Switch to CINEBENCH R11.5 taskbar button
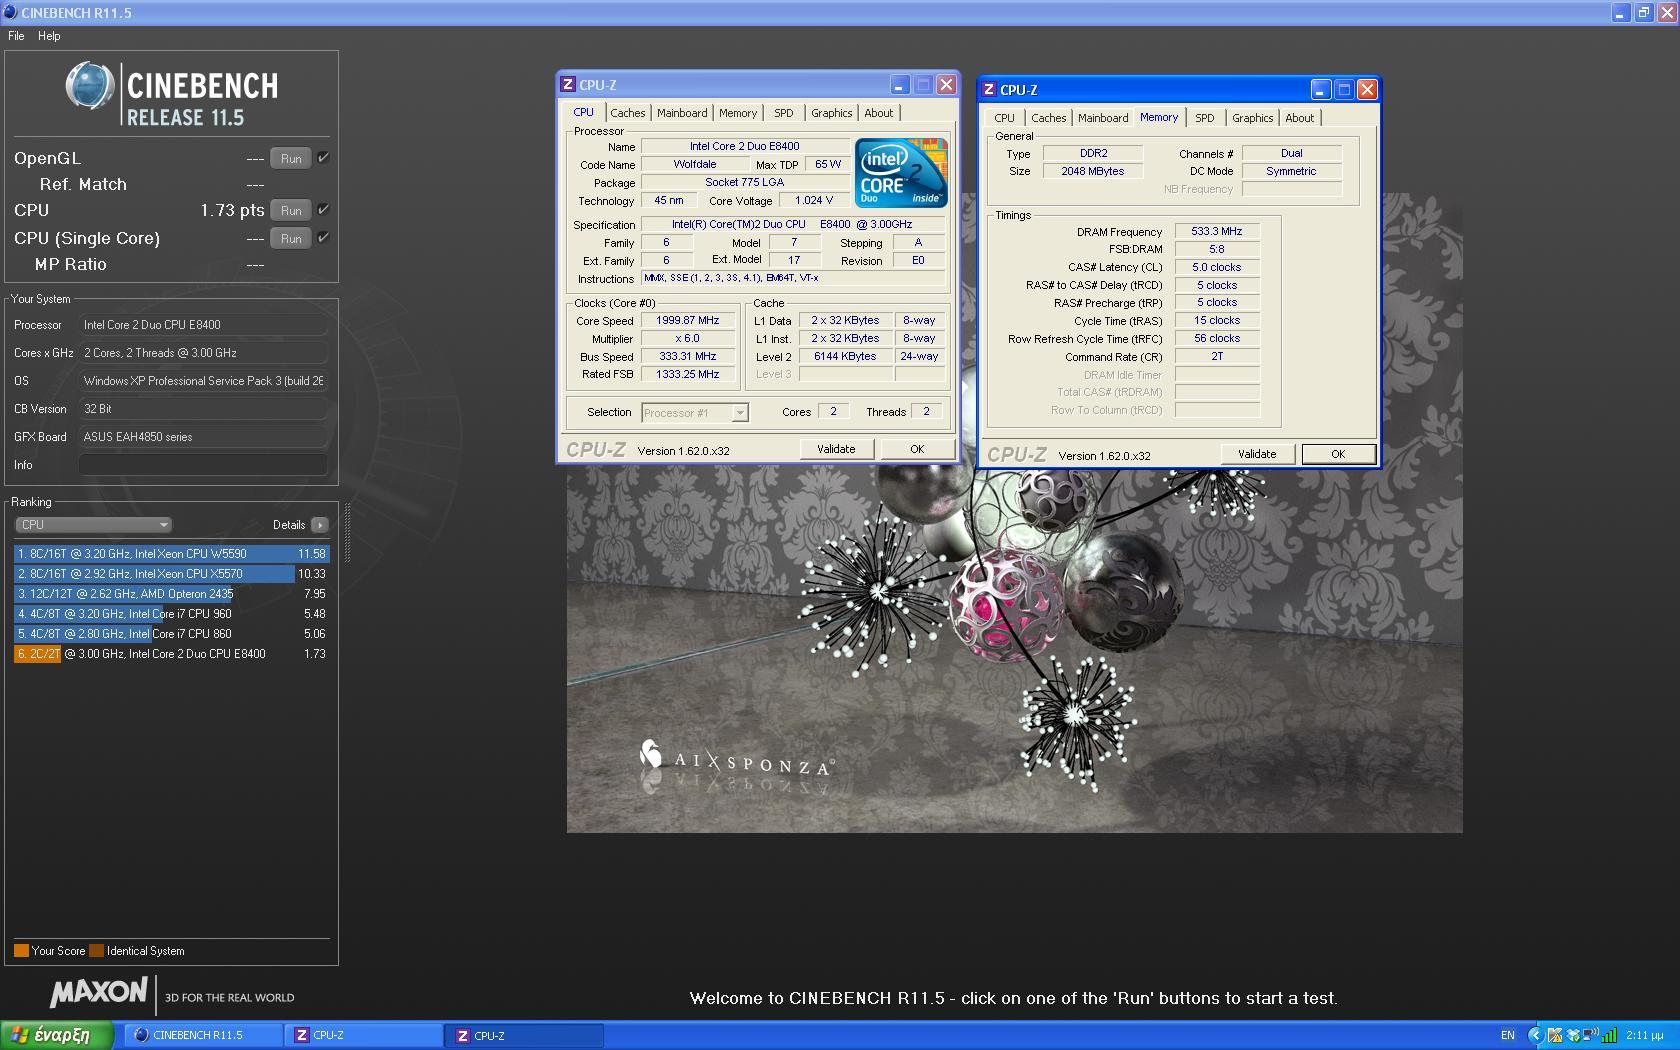The image size is (1680, 1050). click(203, 1035)
